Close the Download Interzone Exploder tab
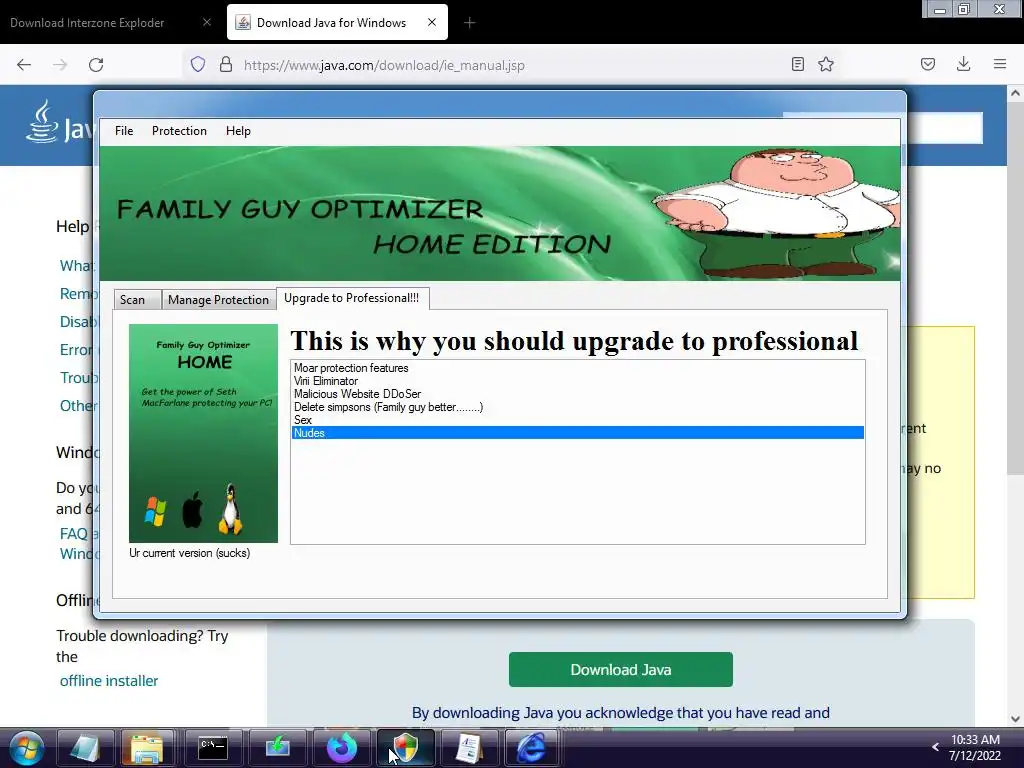This screenshot has width=1024, height=768. [x=207, y=22]
